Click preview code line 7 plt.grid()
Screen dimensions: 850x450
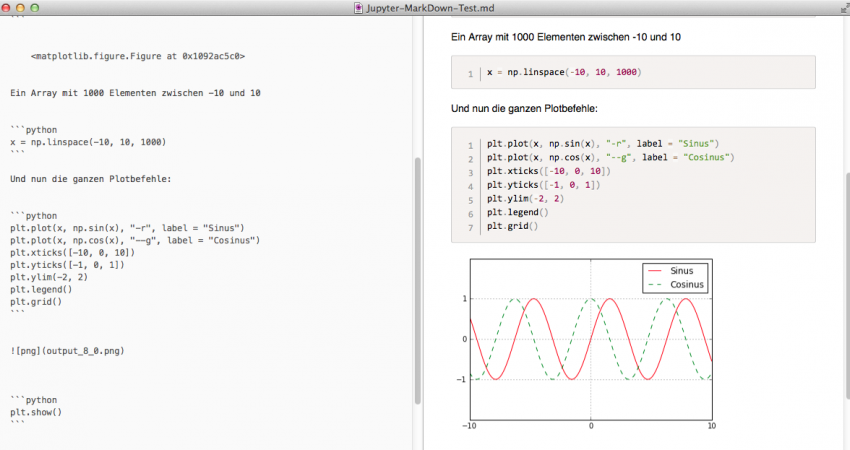point(512,226)
